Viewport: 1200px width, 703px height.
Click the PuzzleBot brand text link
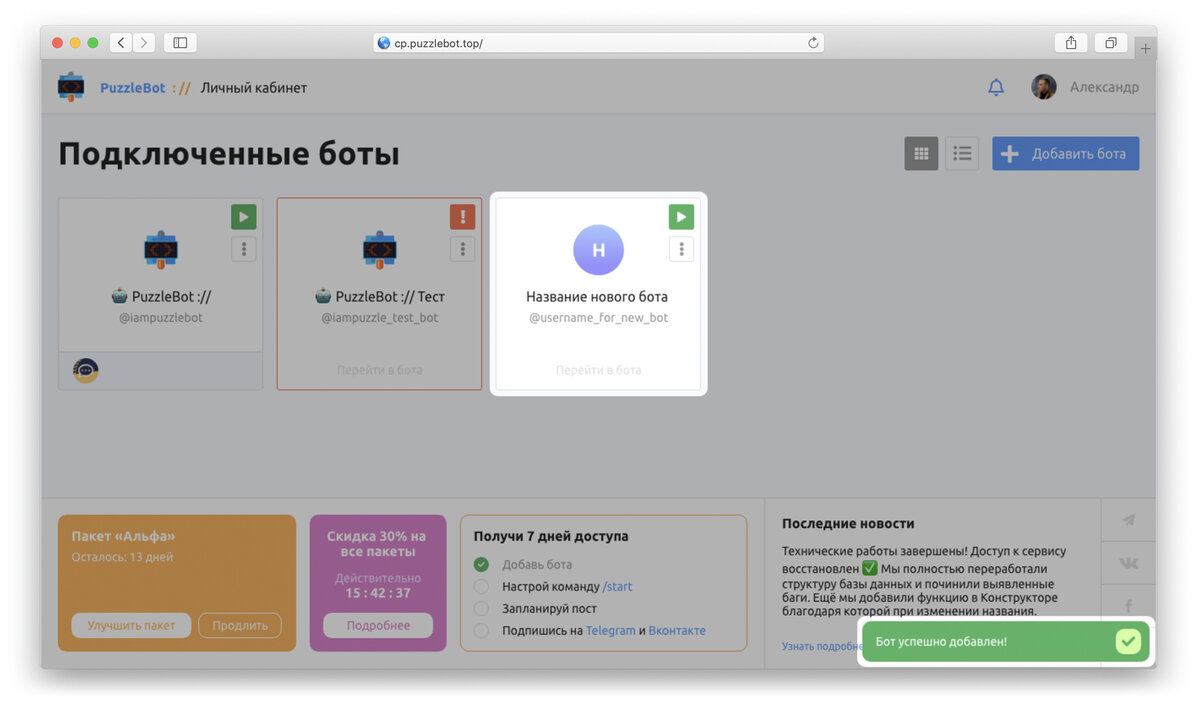pyautogui.click(x=133, y=88)
